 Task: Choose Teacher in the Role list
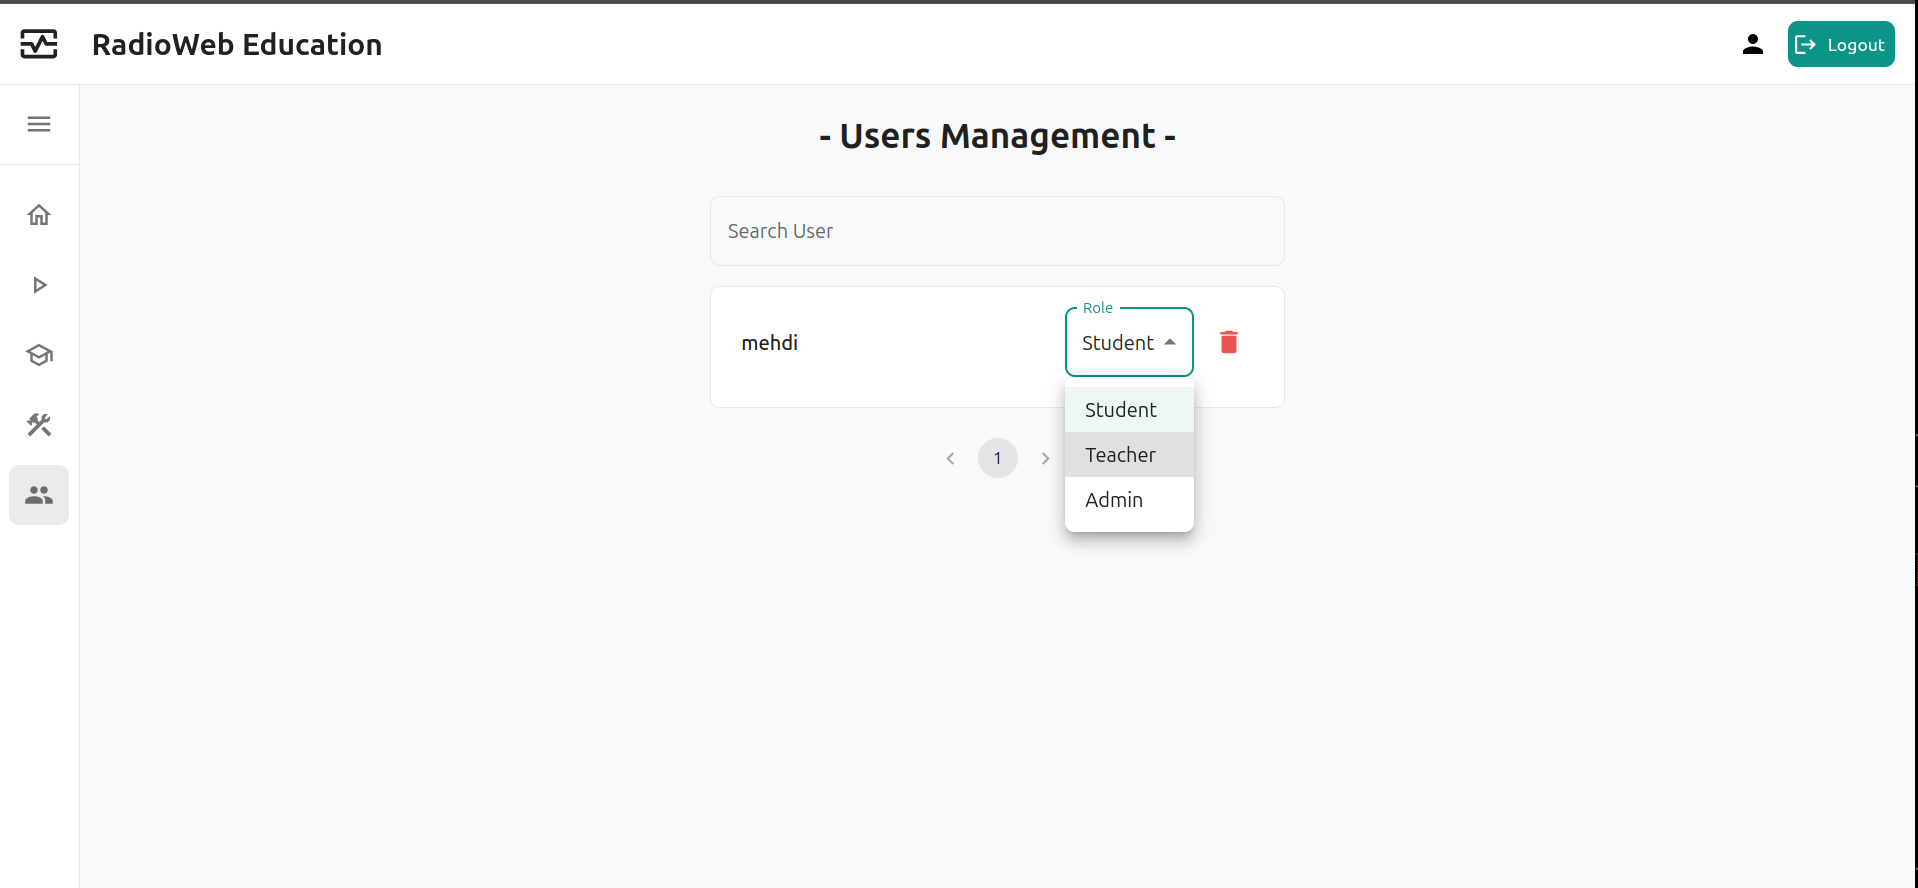coord(1129,455)
